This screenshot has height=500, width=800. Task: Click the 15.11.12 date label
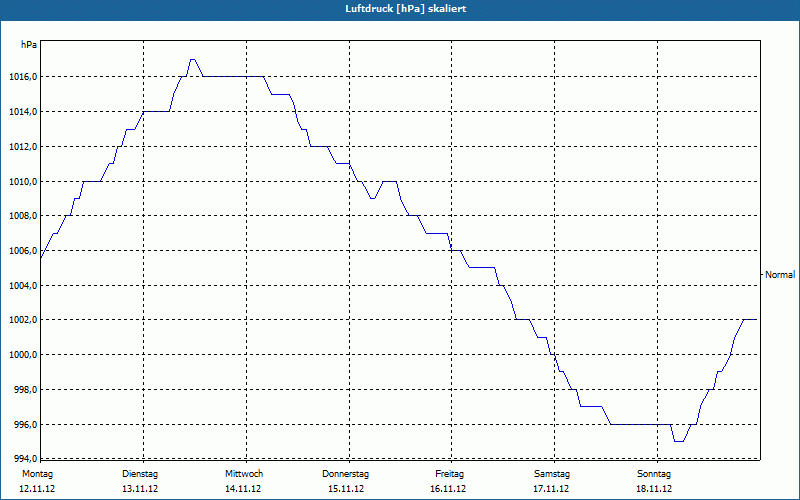click(x=346, y=489)
